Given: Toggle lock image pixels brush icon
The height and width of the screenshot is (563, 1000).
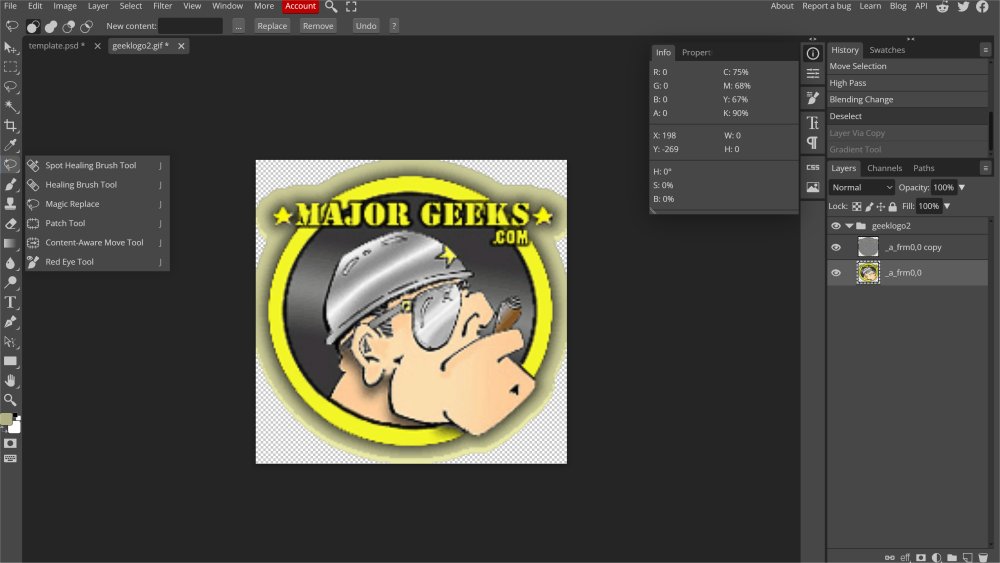Looking at the screenshot, I should point(869,207).
